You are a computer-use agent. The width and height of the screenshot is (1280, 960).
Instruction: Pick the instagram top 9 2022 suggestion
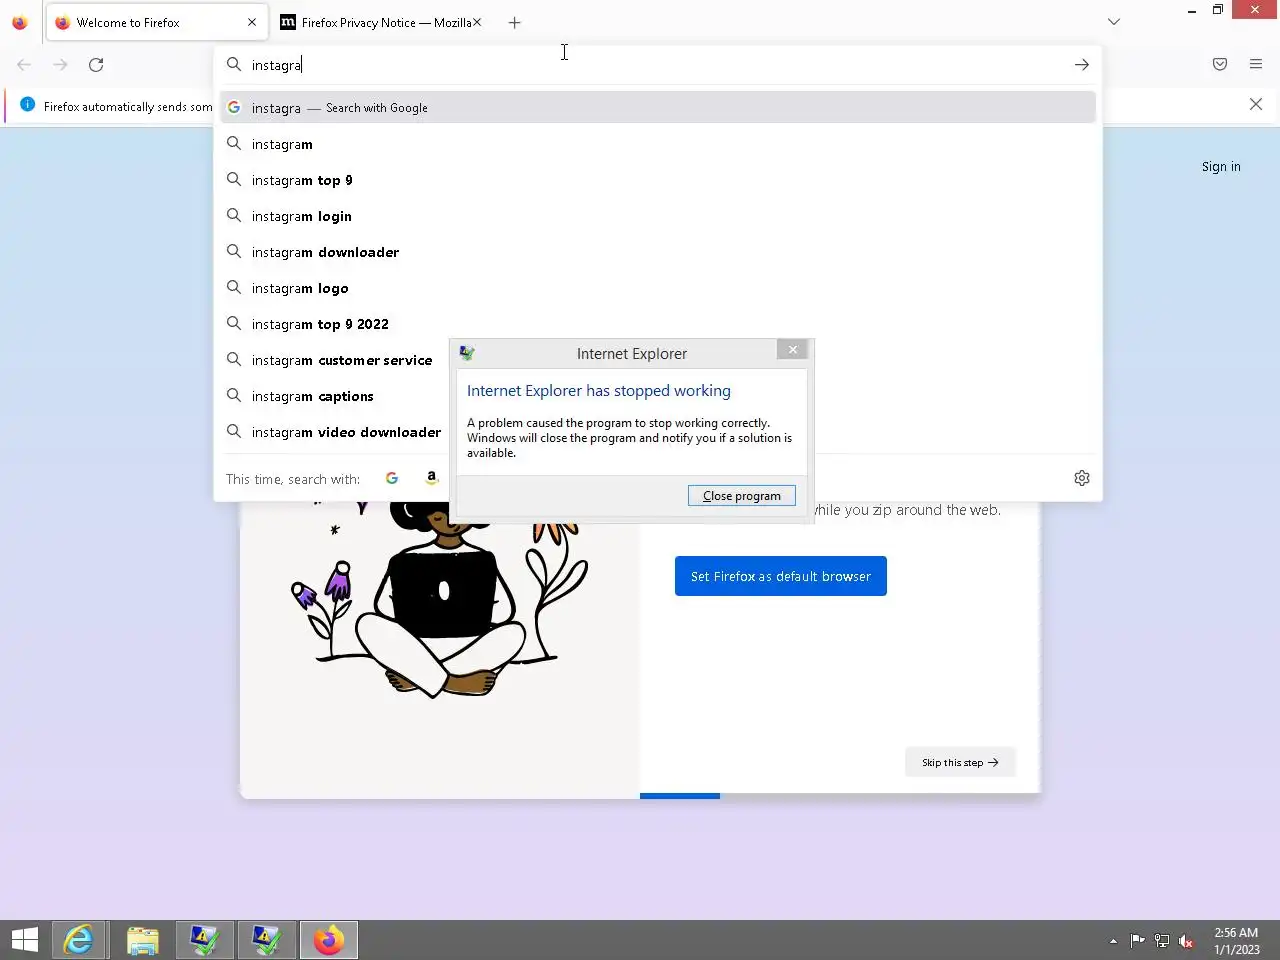tap(658, 324)
